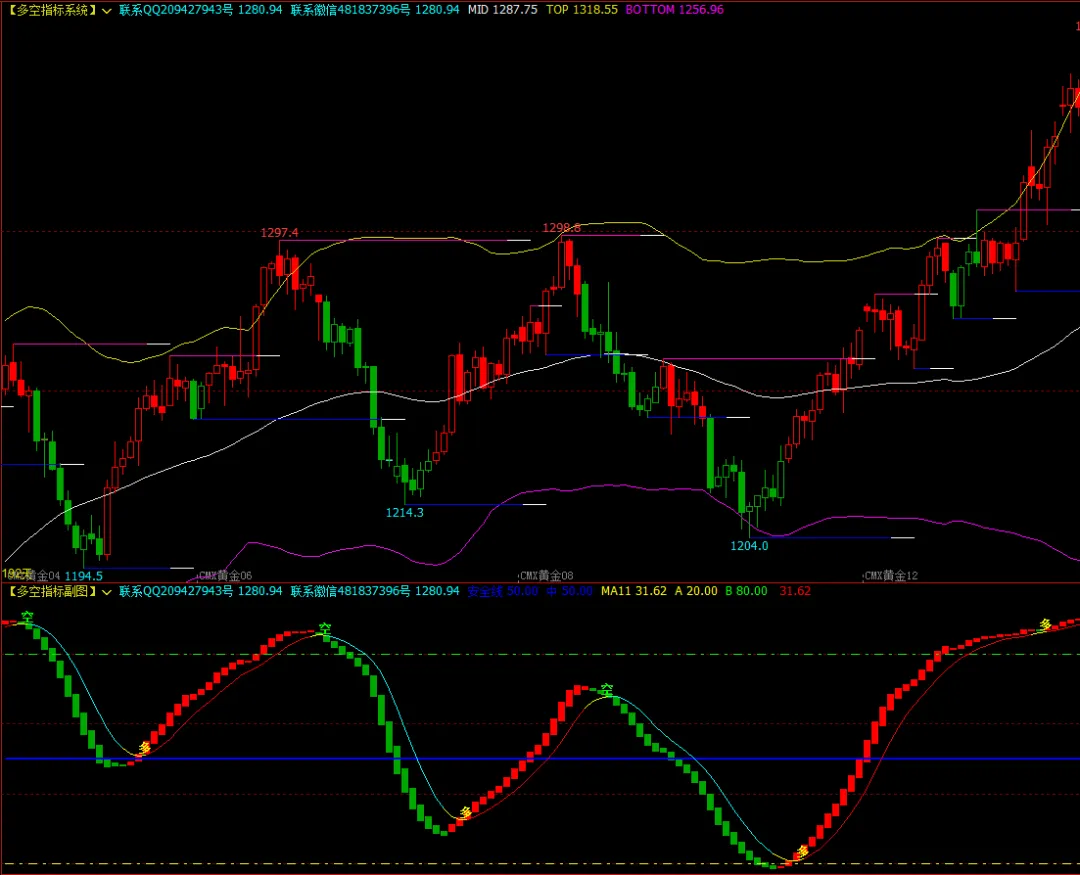Click the 1298.8 high price label

pos(561,228)
